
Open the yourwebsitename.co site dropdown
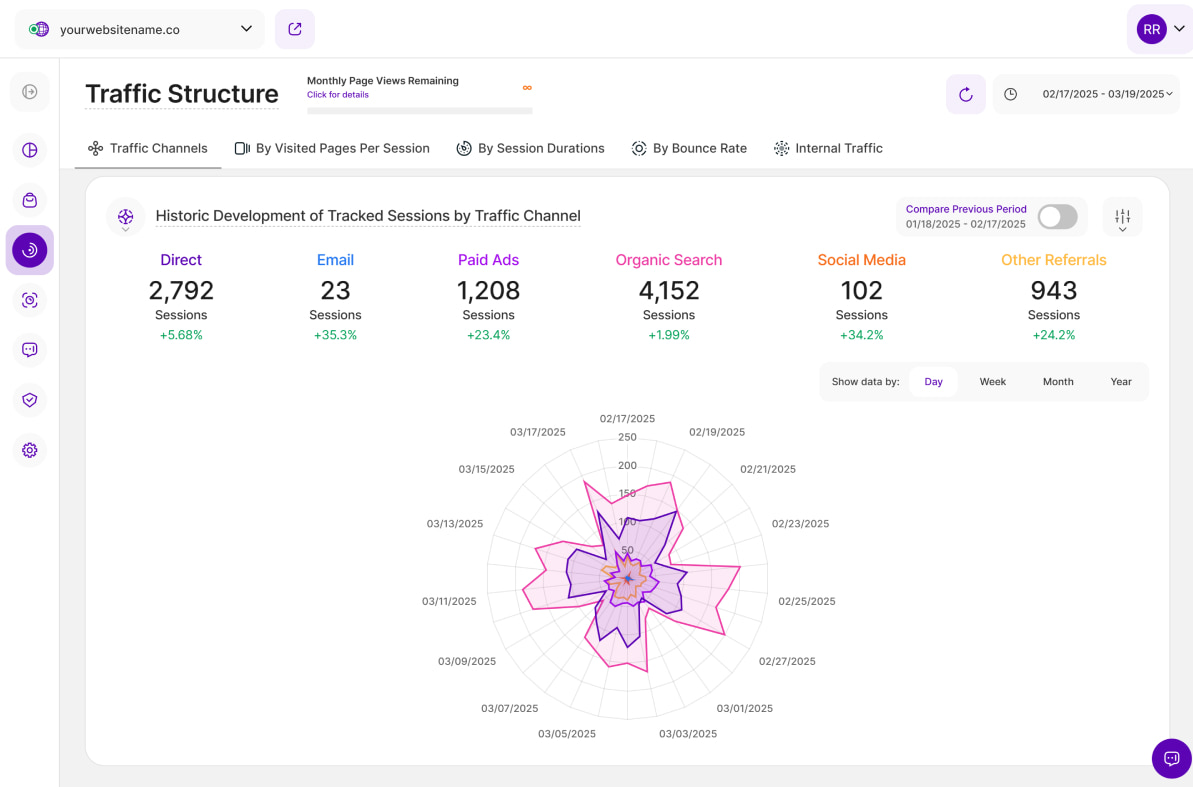pos(140,29)
